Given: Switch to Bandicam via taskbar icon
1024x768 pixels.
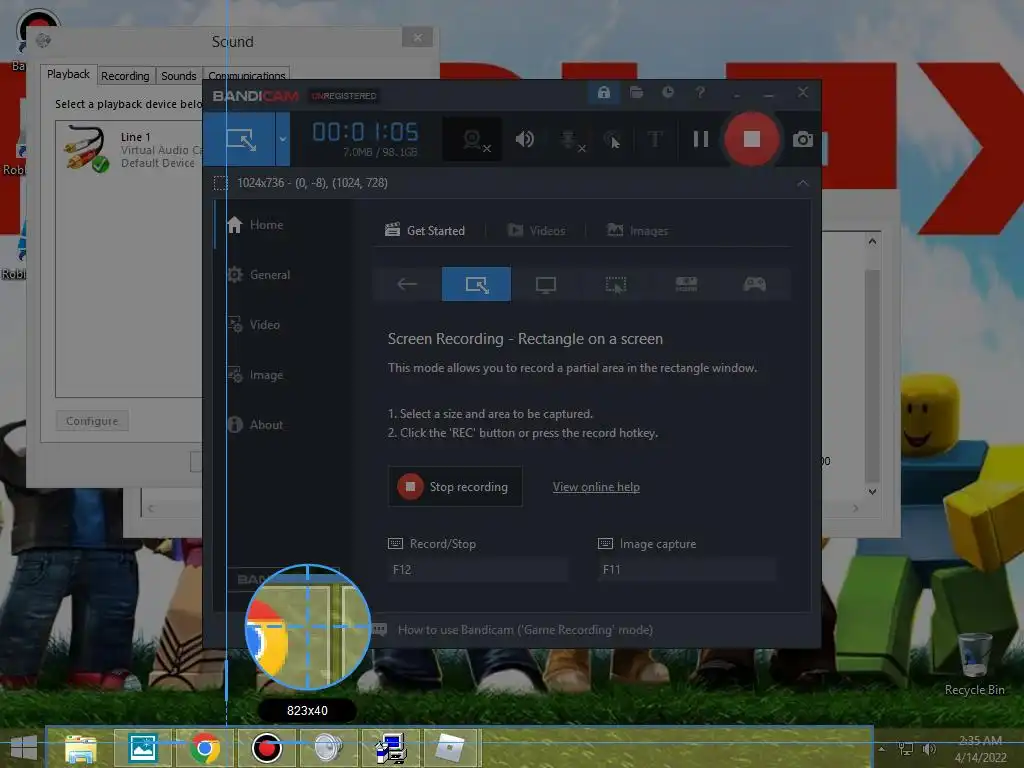Looking at the screenshot, I should (x=266, y=748).
